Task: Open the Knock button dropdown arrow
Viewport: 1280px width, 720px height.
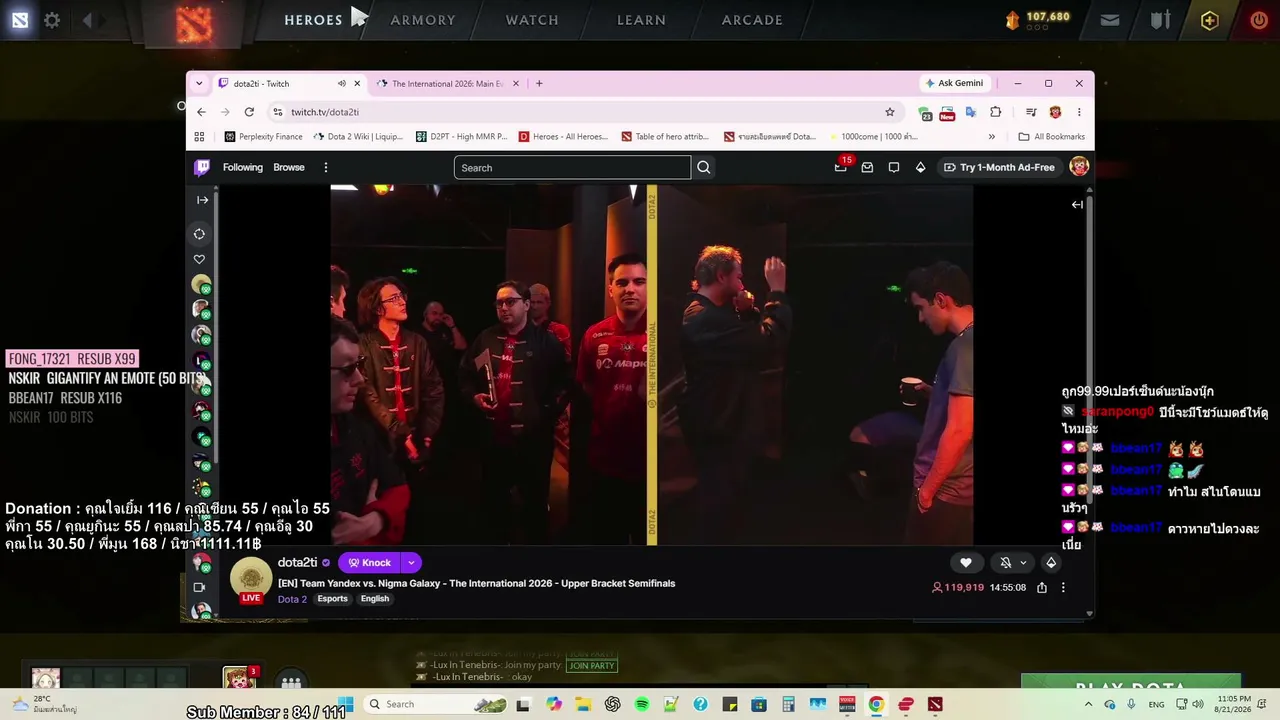Action: coord(411,562)
